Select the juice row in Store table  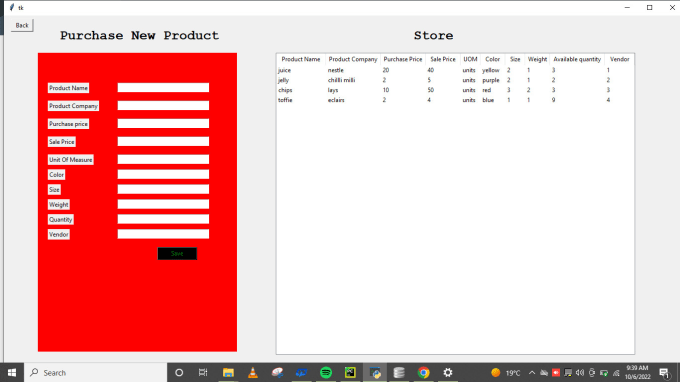(455, 70)
